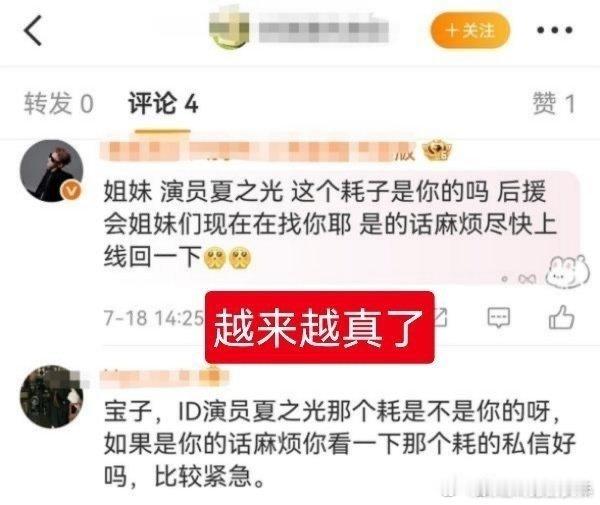Open the three-dot more options menu
This screenshot has height=505, width=600.
(x=554, y=30)
